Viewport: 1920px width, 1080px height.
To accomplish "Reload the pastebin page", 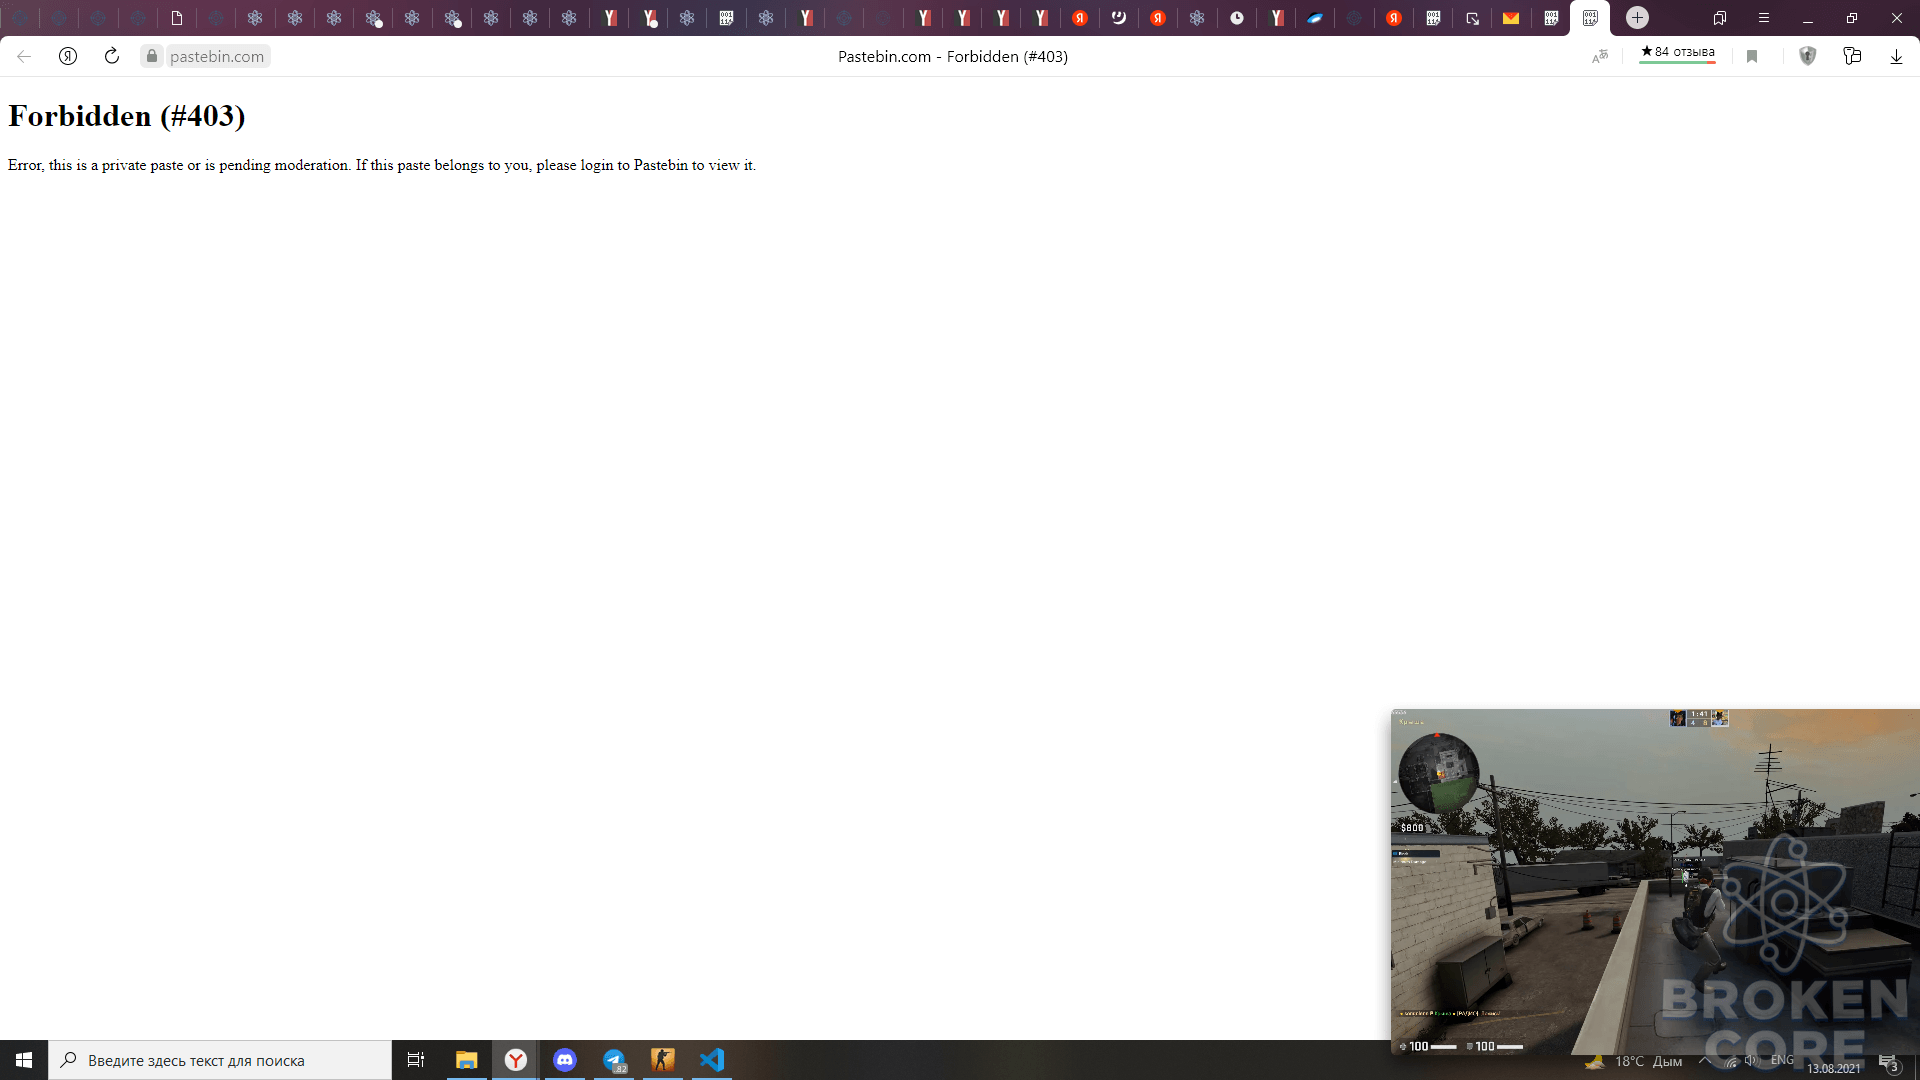I will pos(112,57).
